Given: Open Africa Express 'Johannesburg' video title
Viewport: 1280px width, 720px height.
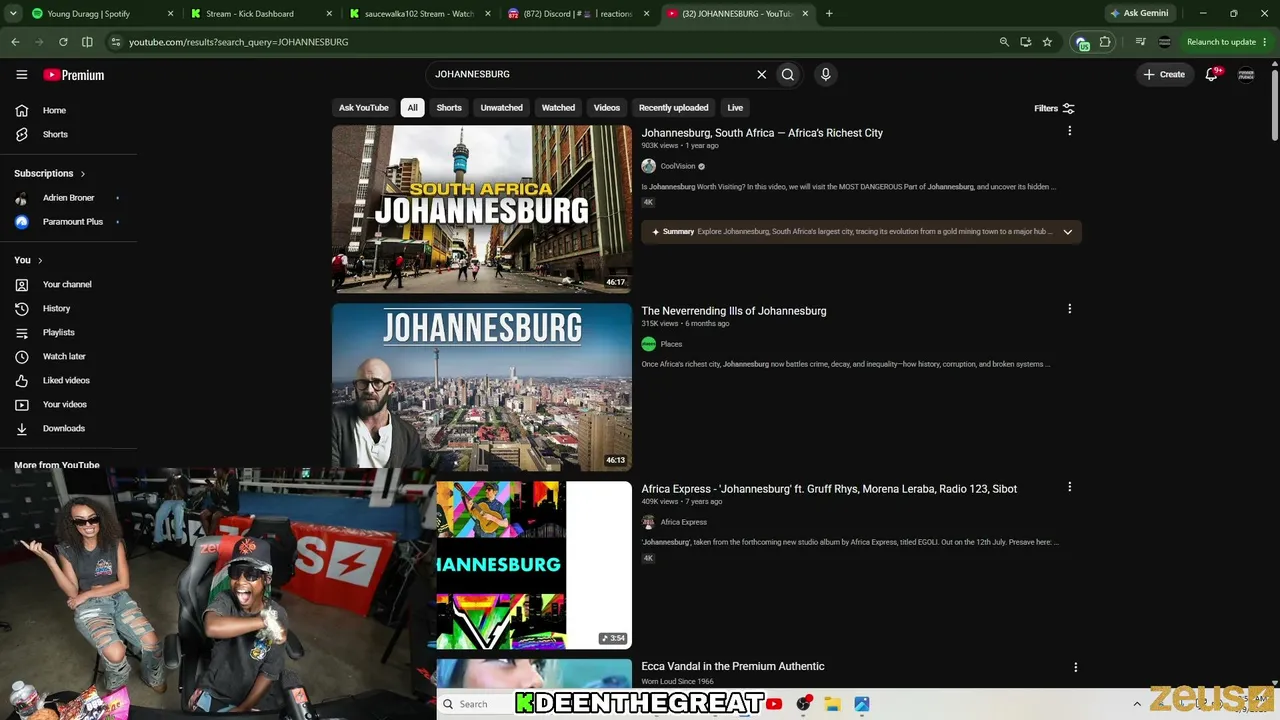Looking at the screenshot, I should 829,489.
